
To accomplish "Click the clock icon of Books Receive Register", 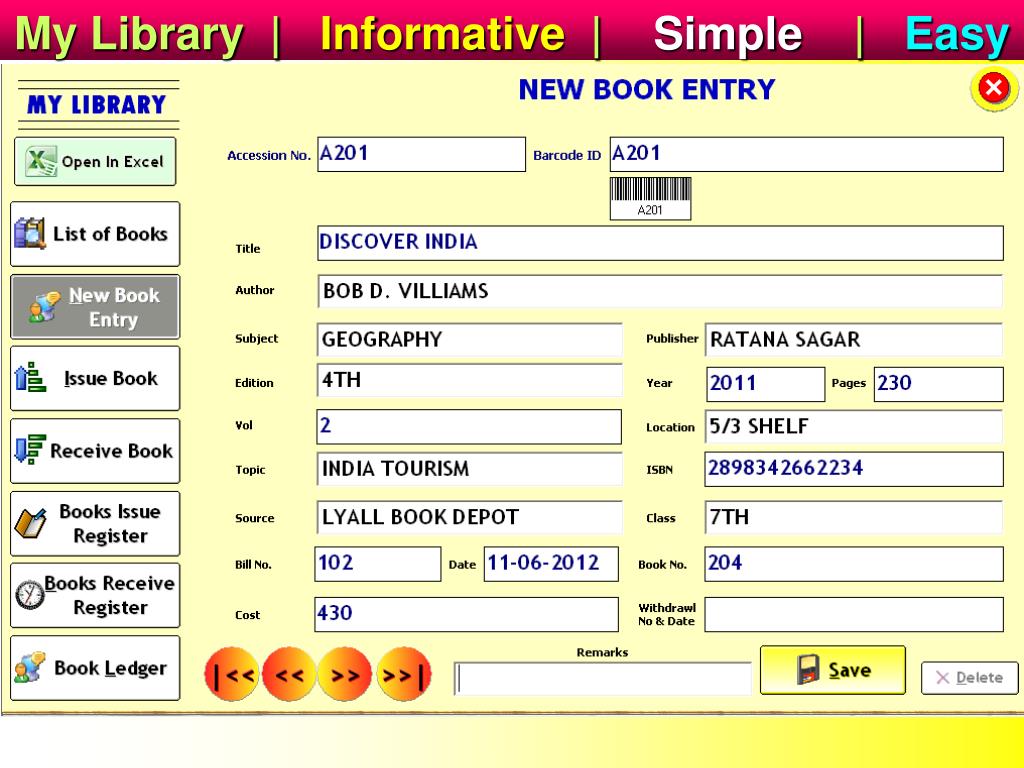I will (x=30, y=594).
